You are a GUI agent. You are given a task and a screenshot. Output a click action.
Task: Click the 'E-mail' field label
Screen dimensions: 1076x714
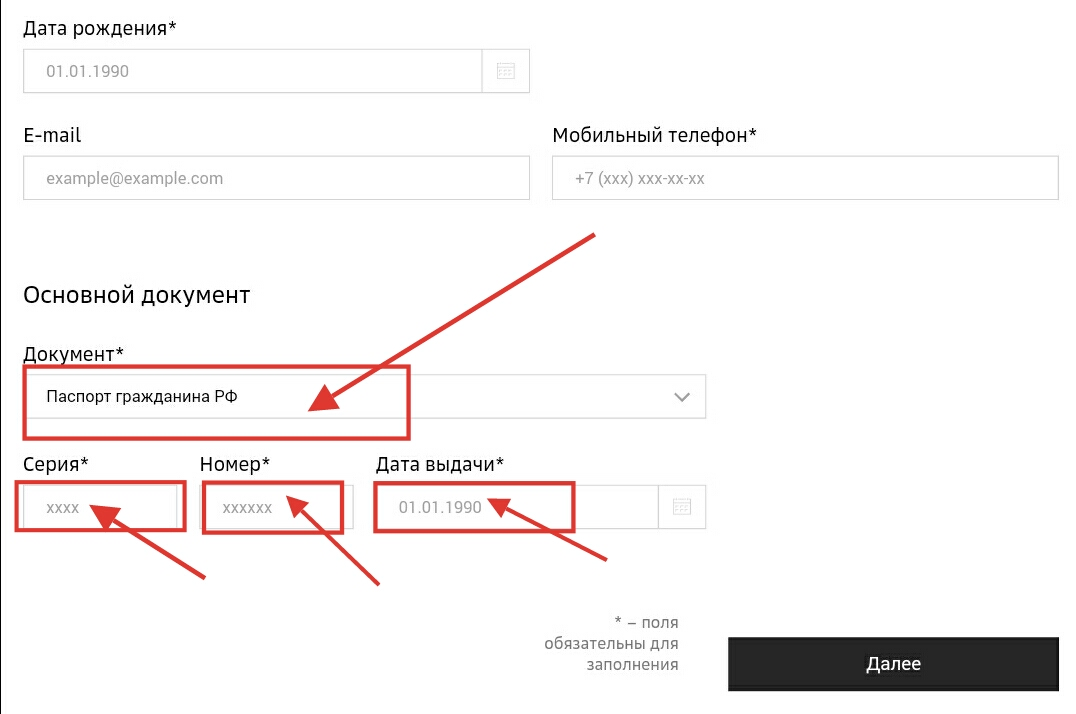pos(52,135)
